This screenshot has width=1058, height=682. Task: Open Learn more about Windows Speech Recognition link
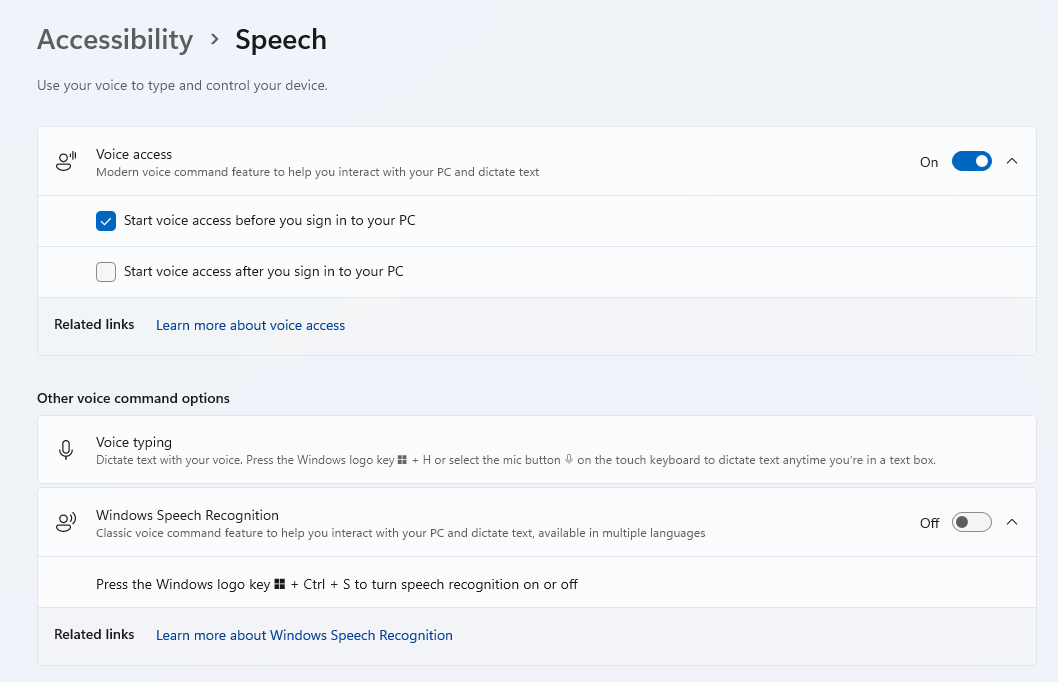tap(304, 635)
